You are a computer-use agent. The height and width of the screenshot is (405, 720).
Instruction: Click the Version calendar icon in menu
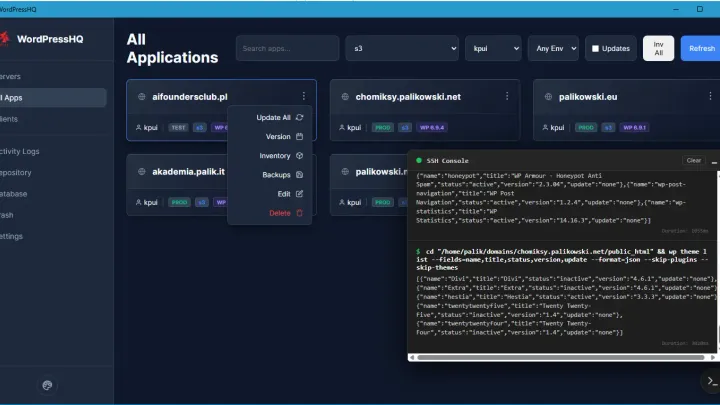pyautogui.click(x=299, y=136)
